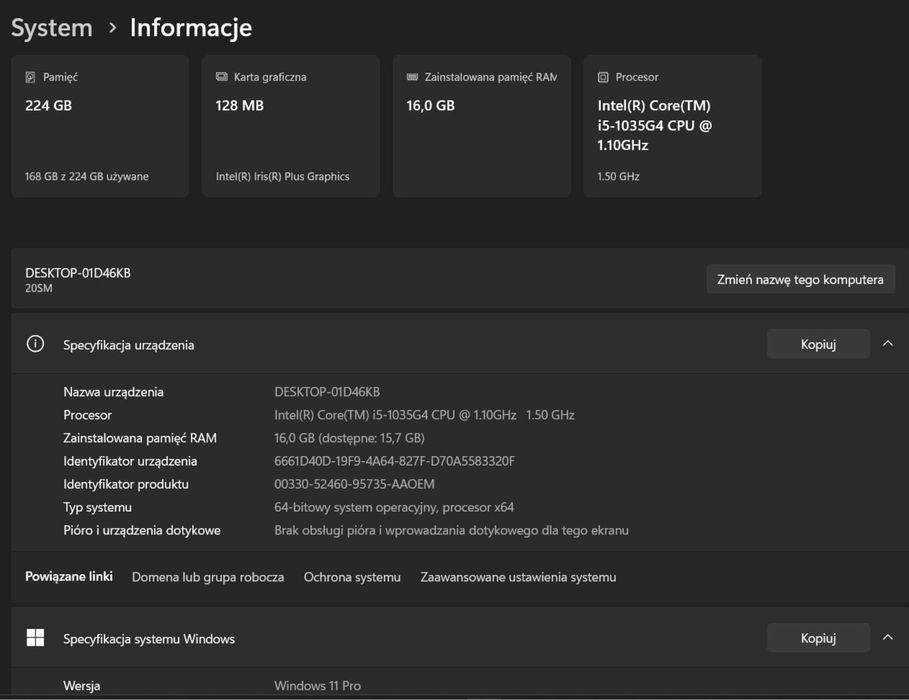Open Domena lub grupa robocza link
The width and height of the screenshot is (909, 700).
coord(208,577)
